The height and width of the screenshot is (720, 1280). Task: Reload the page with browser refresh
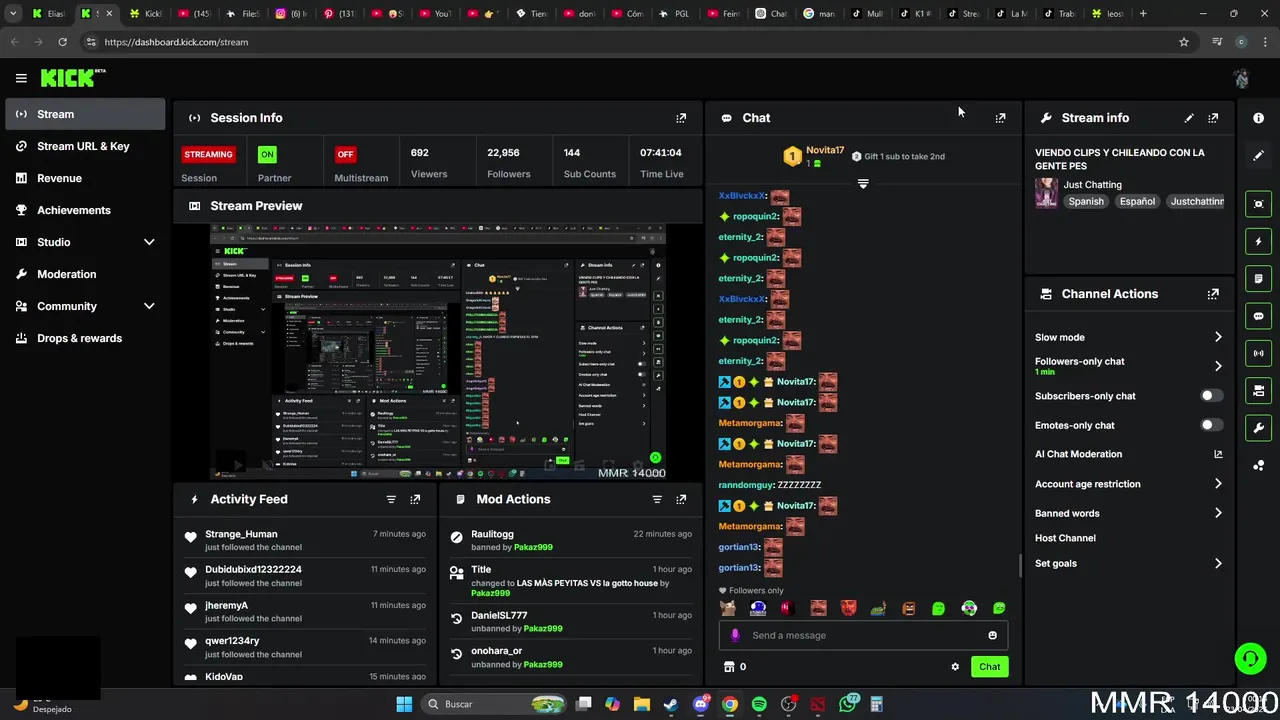(x=62, y=42)
